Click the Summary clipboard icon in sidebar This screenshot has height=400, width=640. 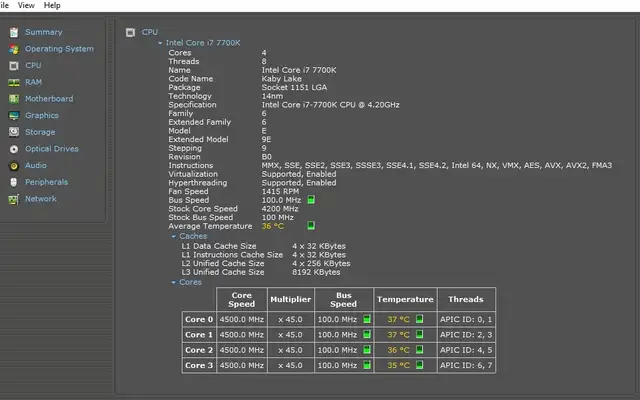pos(14,32)
